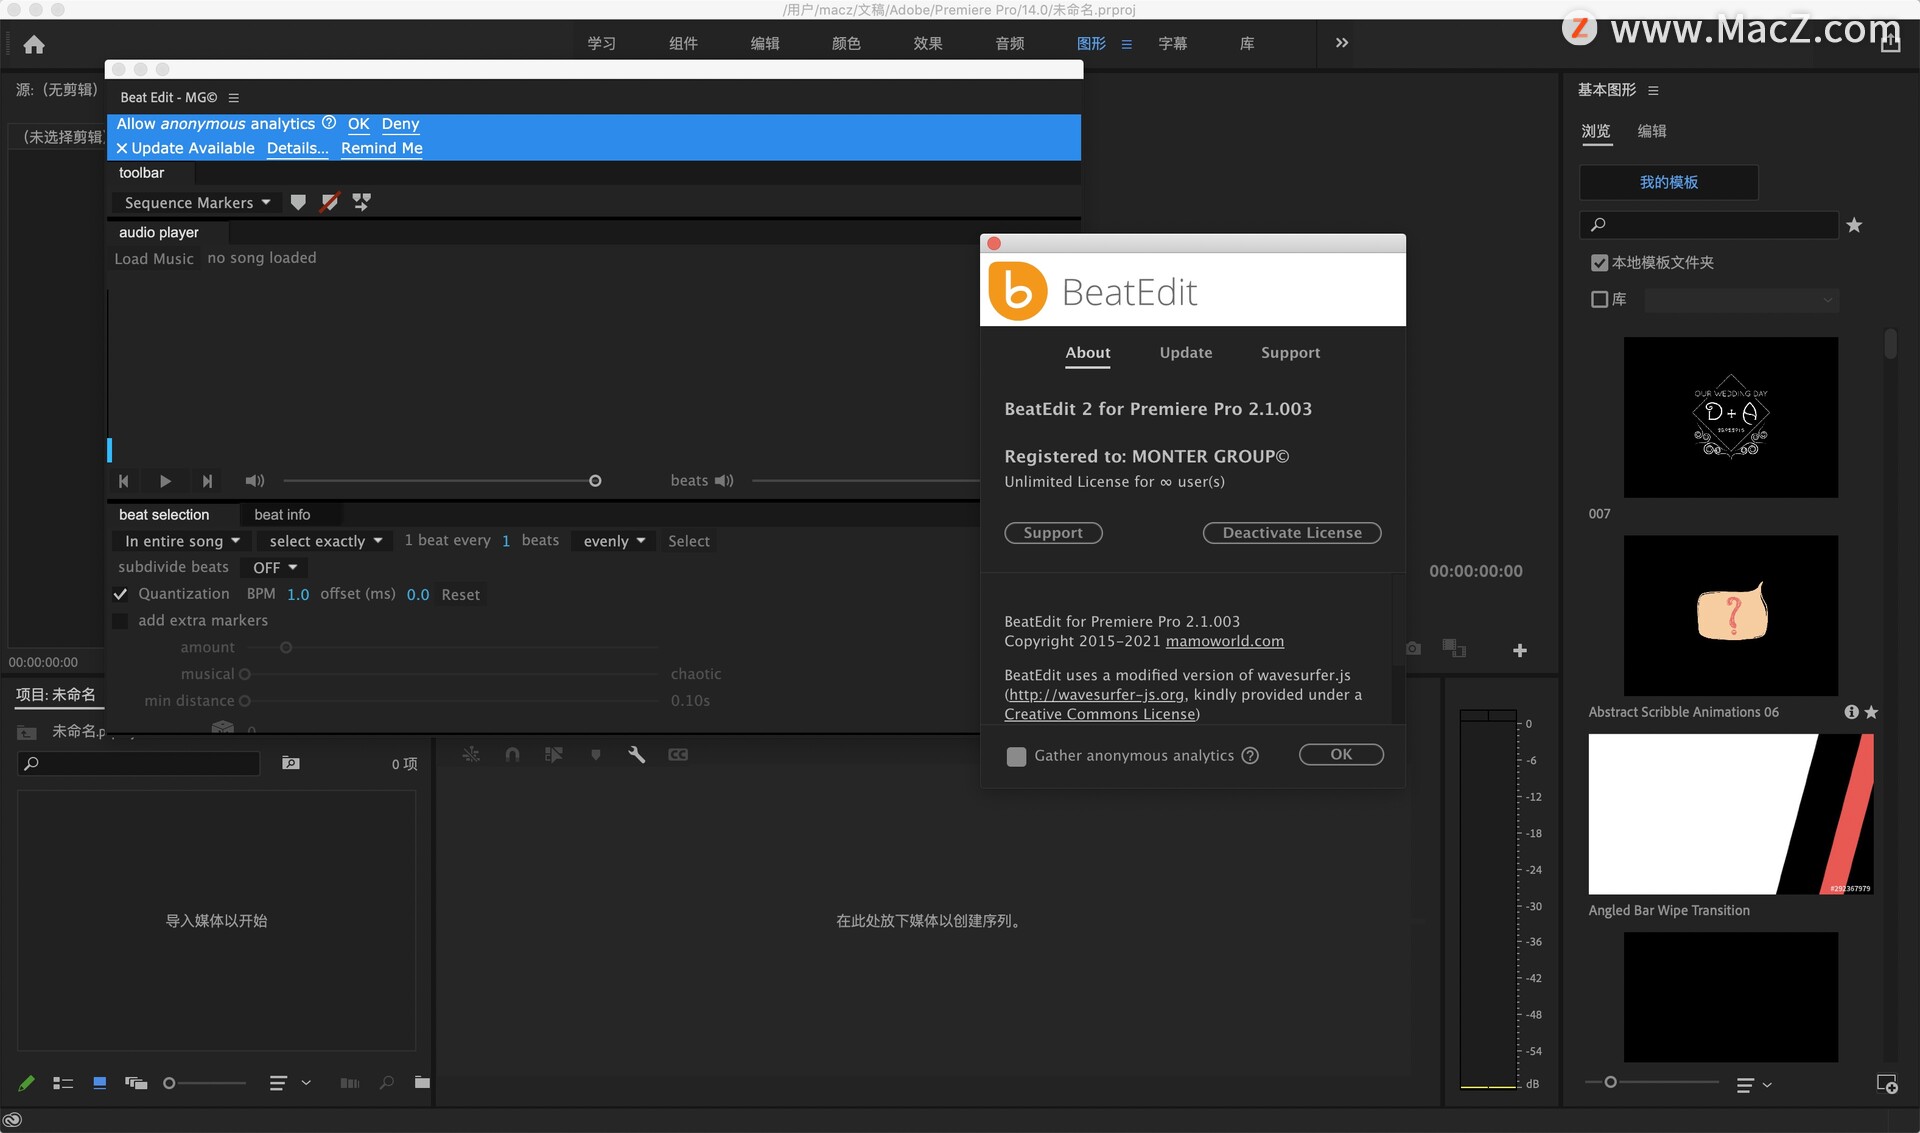This screenshot has height=1133, width=1920.
Task: Check the 库 library checkbox
Action: 1599,299
